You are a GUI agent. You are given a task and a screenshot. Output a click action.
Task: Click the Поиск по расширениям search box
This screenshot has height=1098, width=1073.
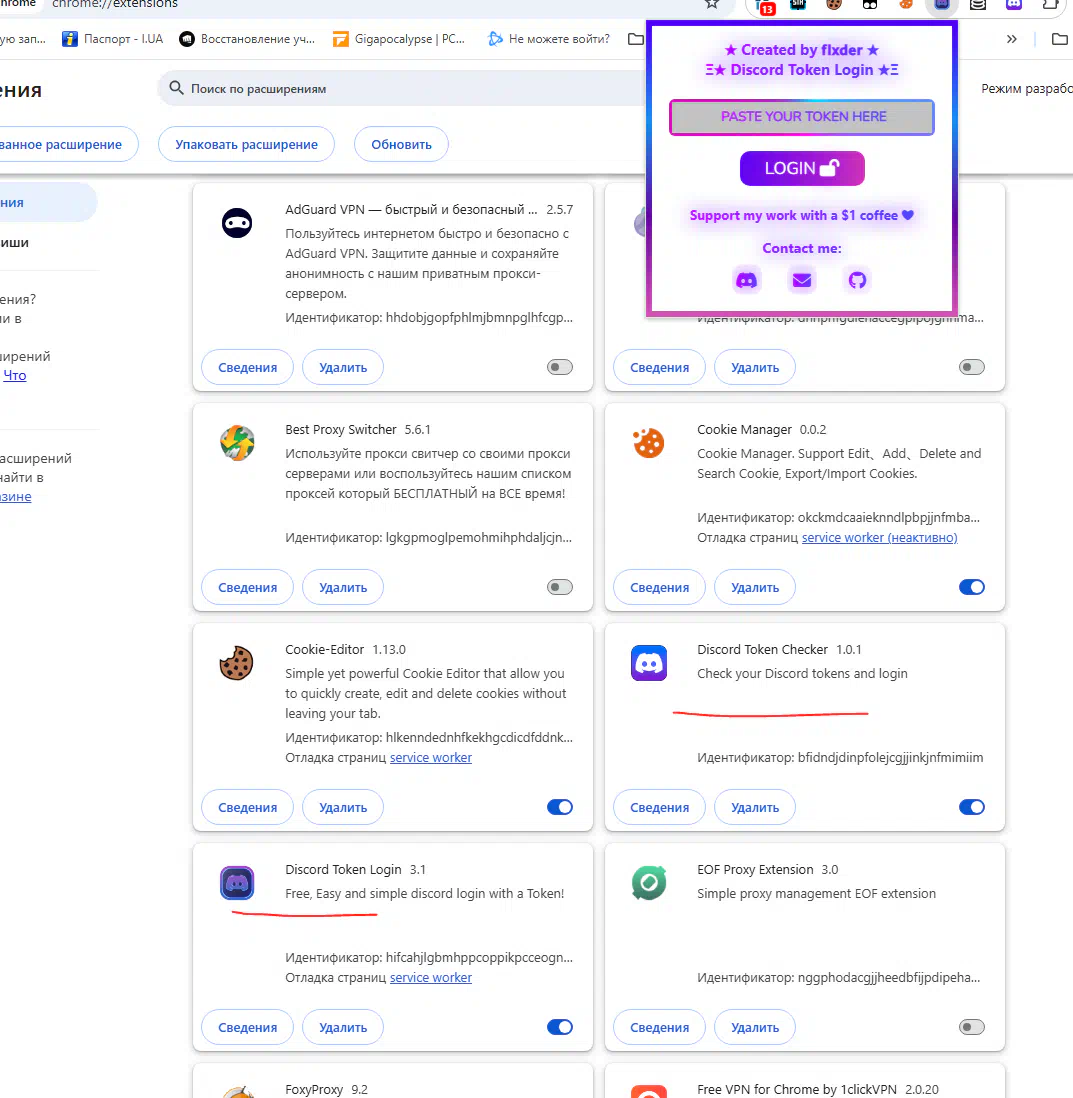tap(403, 89)
